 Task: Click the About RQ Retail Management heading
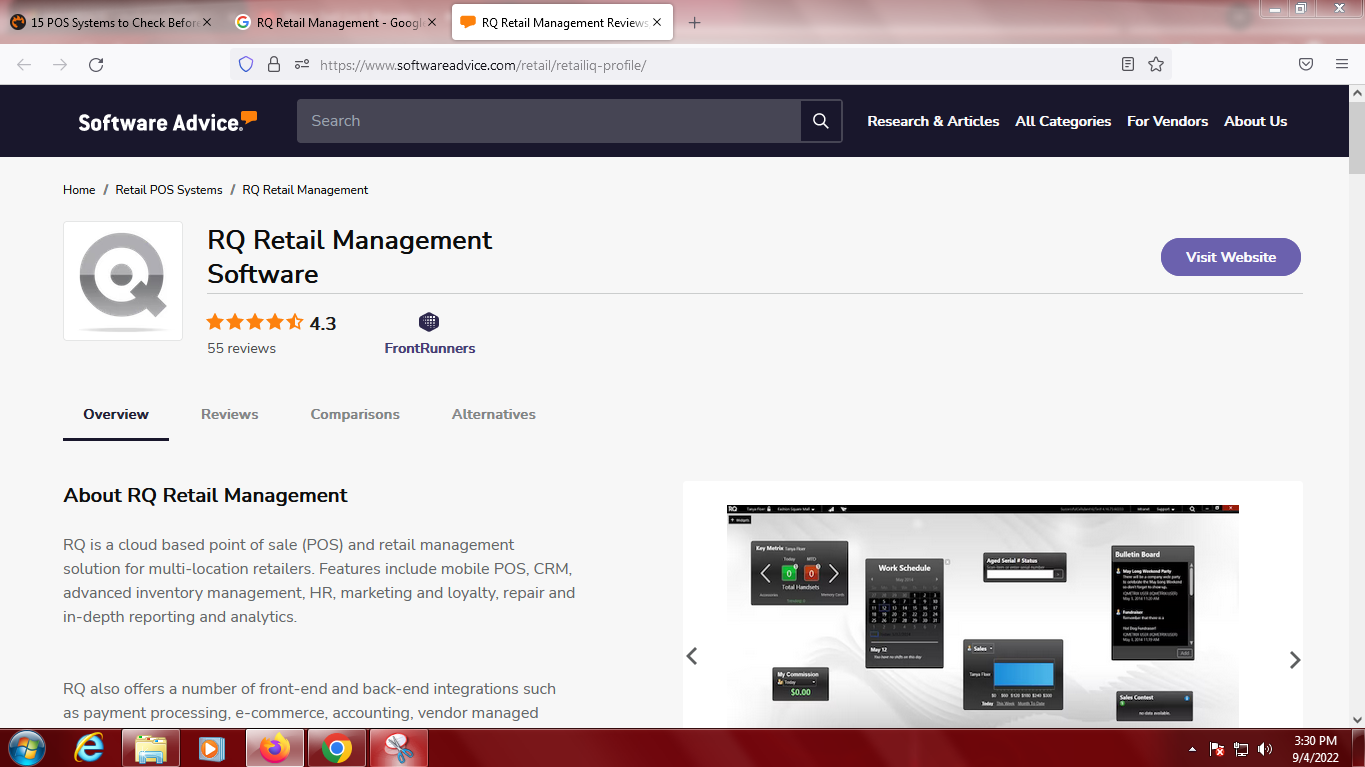point(205,495)
